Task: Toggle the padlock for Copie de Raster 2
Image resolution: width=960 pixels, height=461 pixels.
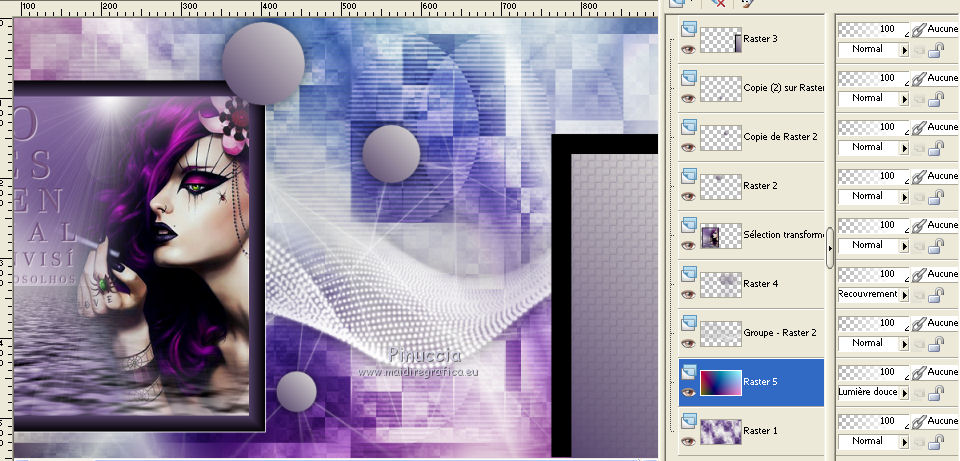Action: point(936,149)
